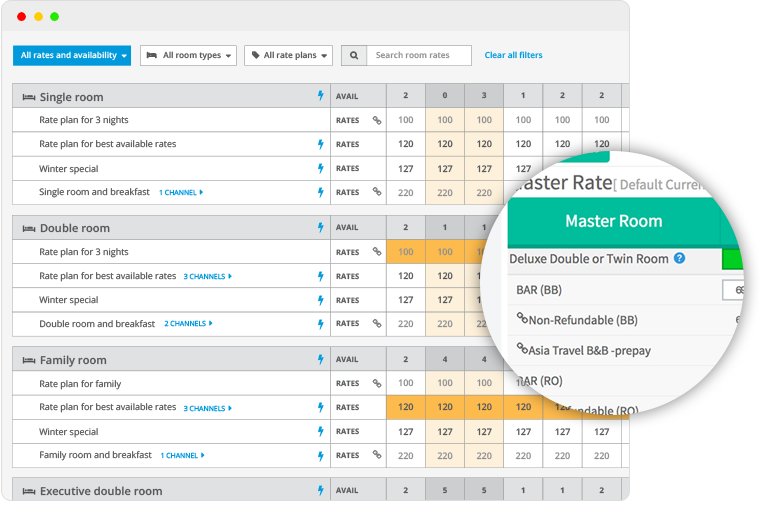Click link icon in Family room and breakfast row
This screenshot has height=520, width=760.
[377, 454]
